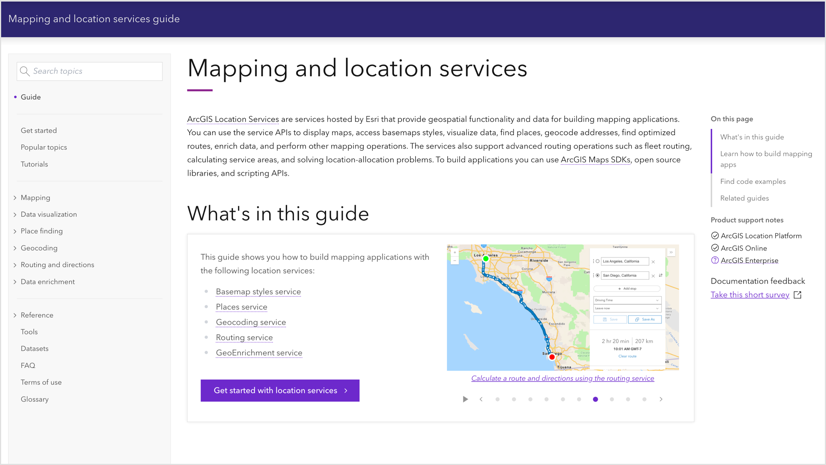This screenshot has width=826, height=465.
Task: Click ArcGIS Online checkmark icon
Action: 715,248
